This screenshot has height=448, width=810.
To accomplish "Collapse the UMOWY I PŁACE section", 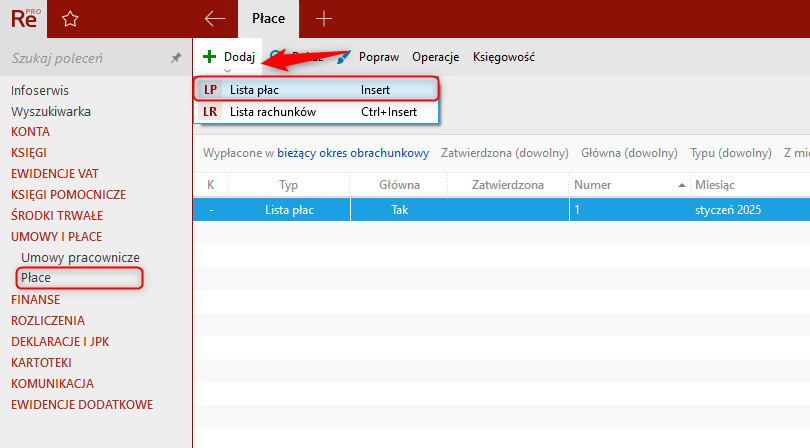I will tap(56, 237).
